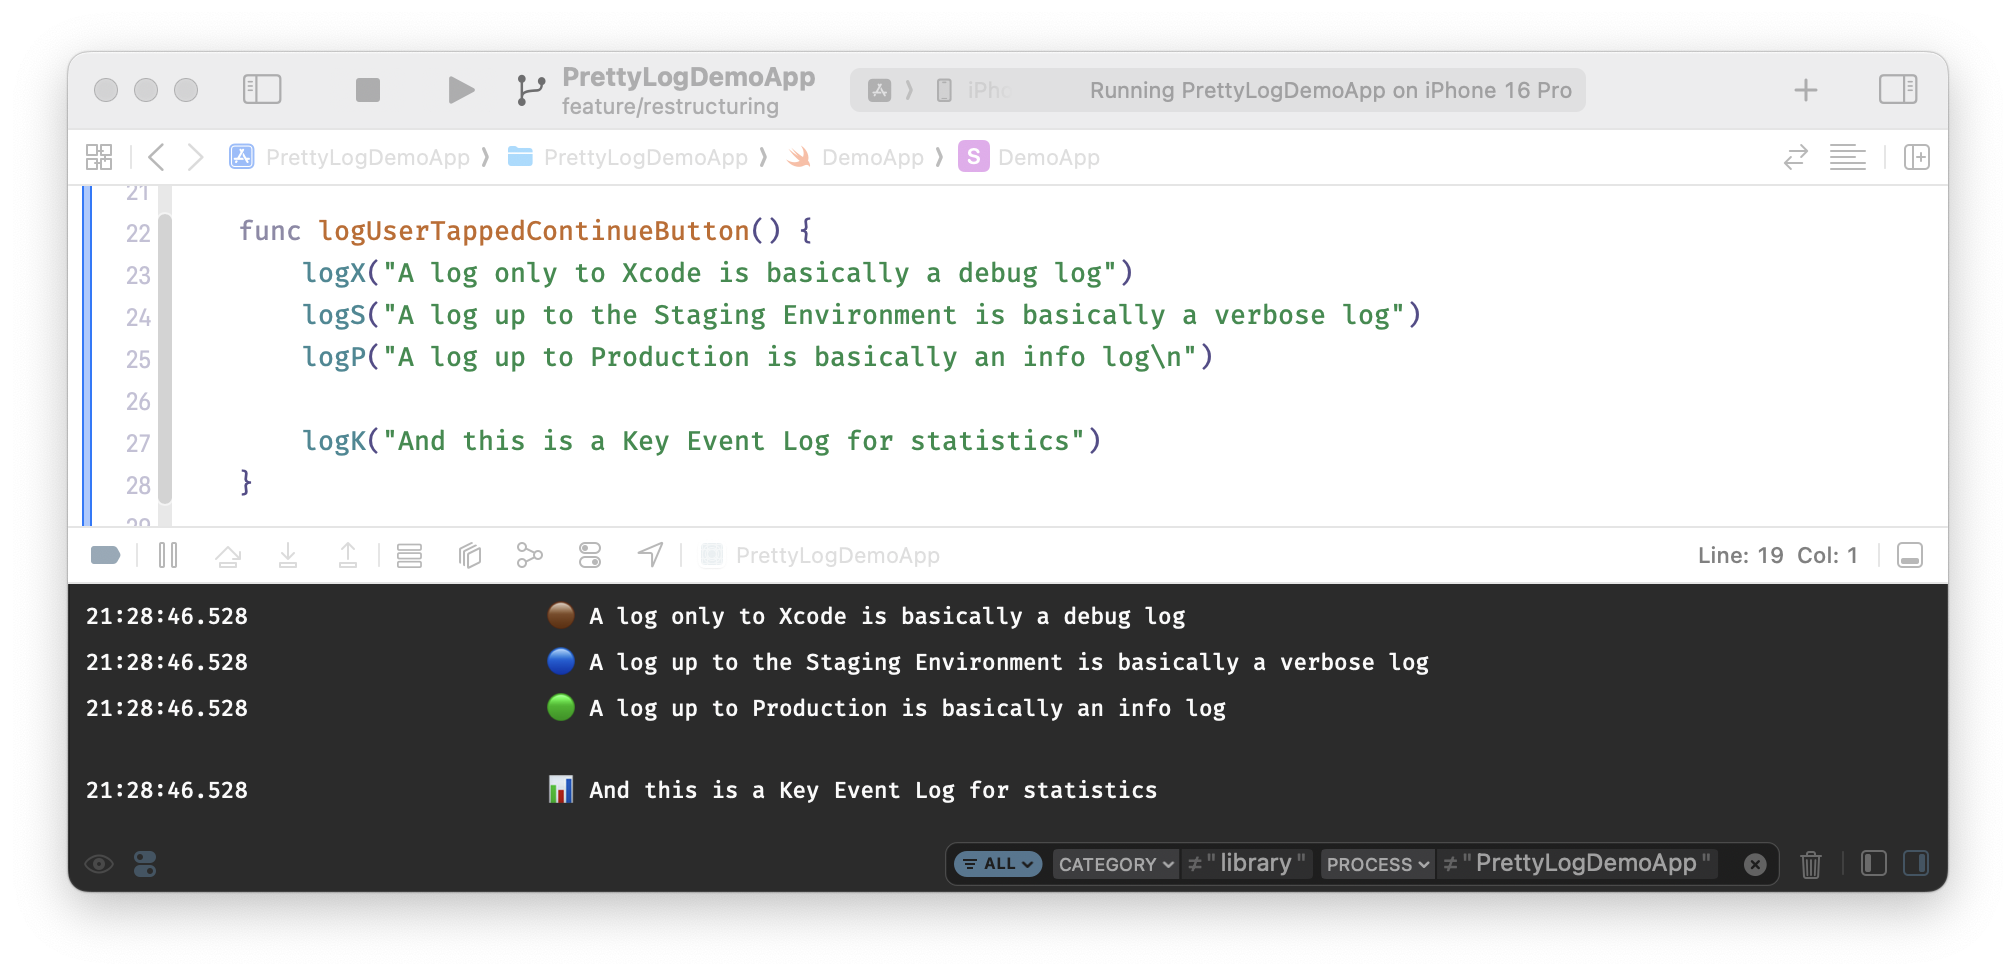Open the debug view hierarchy
2016x976 pixels.
[x=470, y=555]
